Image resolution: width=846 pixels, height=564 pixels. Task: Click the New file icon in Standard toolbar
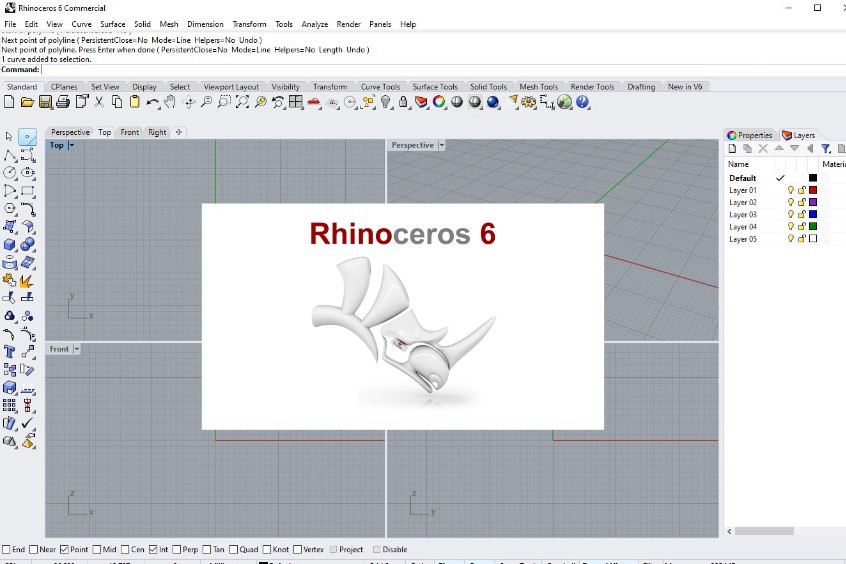coord(9,102)
